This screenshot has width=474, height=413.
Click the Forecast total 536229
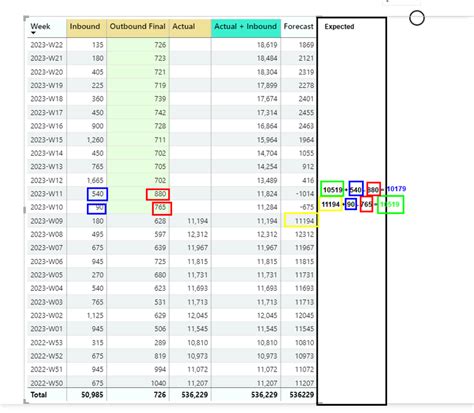pyautogui.click(x=302, y=395)
